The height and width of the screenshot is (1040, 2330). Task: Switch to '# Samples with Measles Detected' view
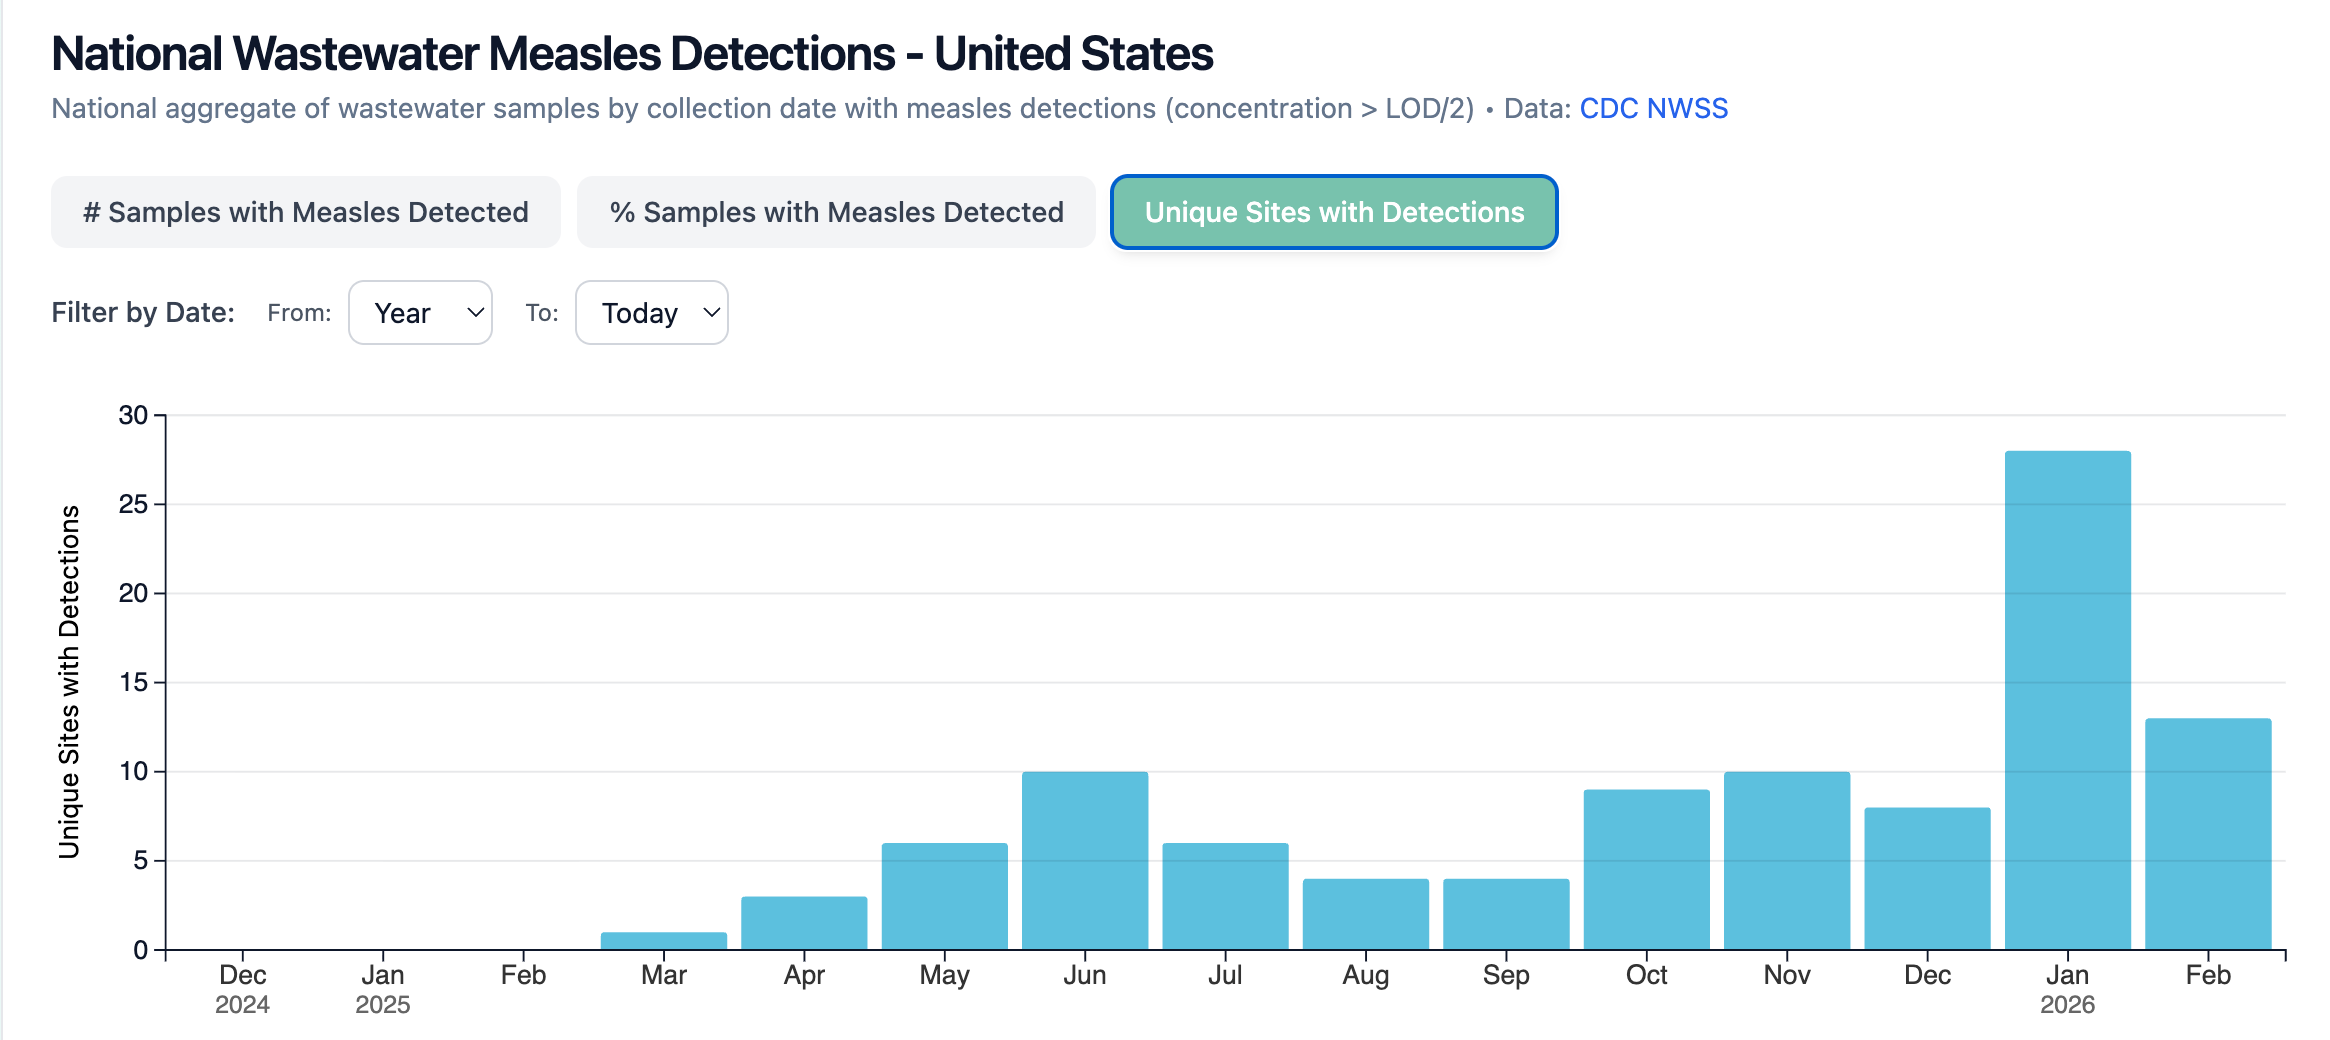pyautogui.click(x=305, y=212)
